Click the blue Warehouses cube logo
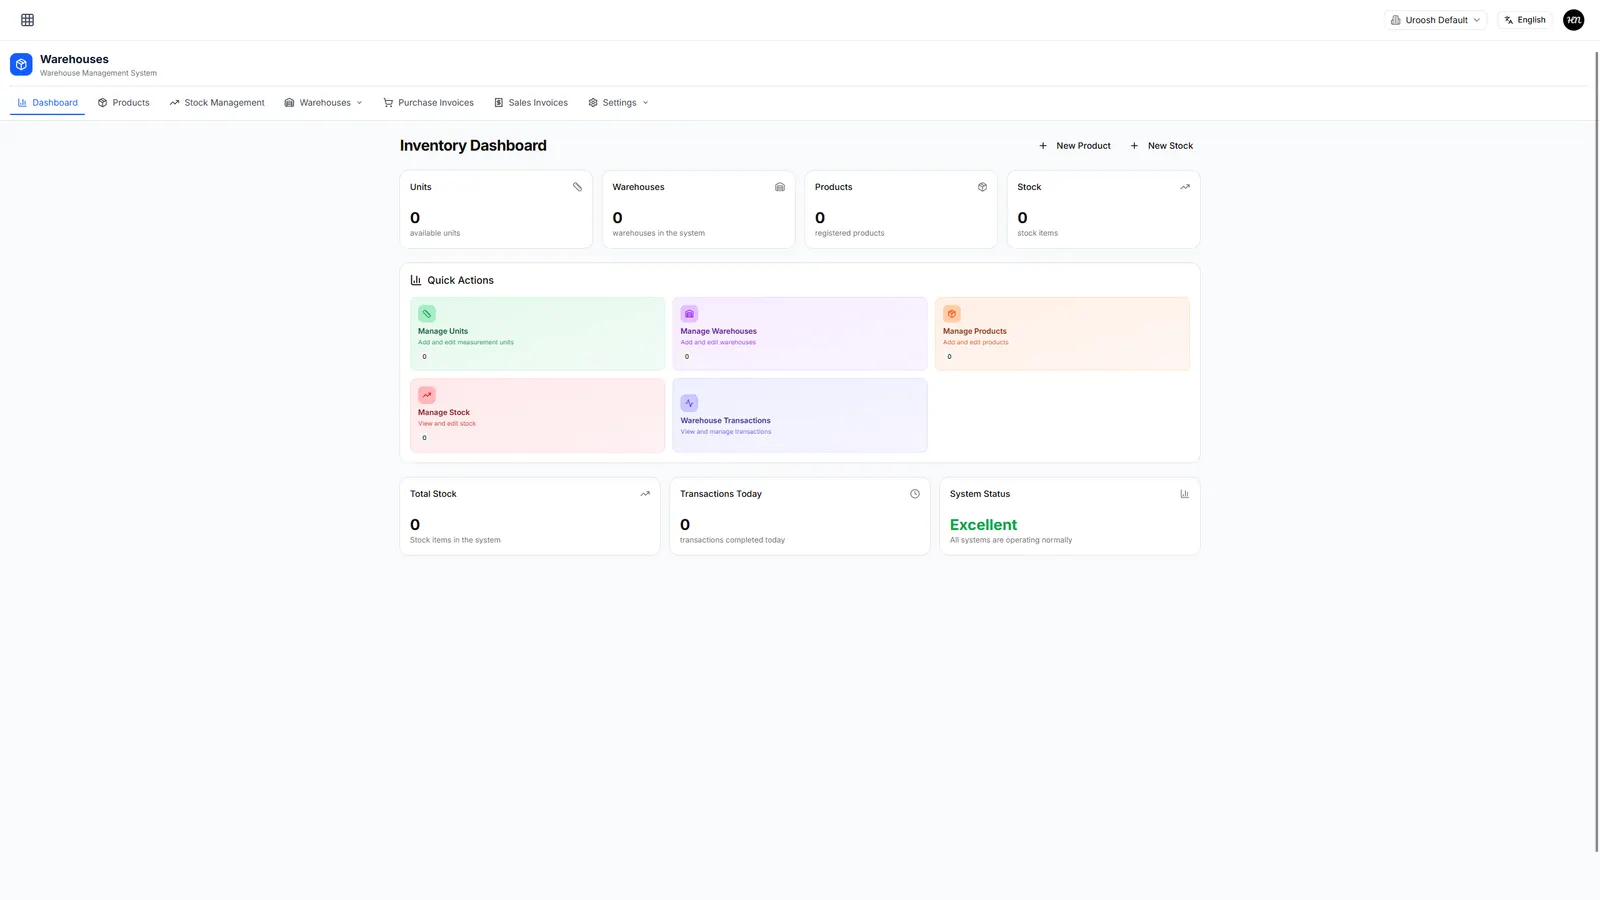1600x900 pixels. pyautogui.click(x=21, y=64)
